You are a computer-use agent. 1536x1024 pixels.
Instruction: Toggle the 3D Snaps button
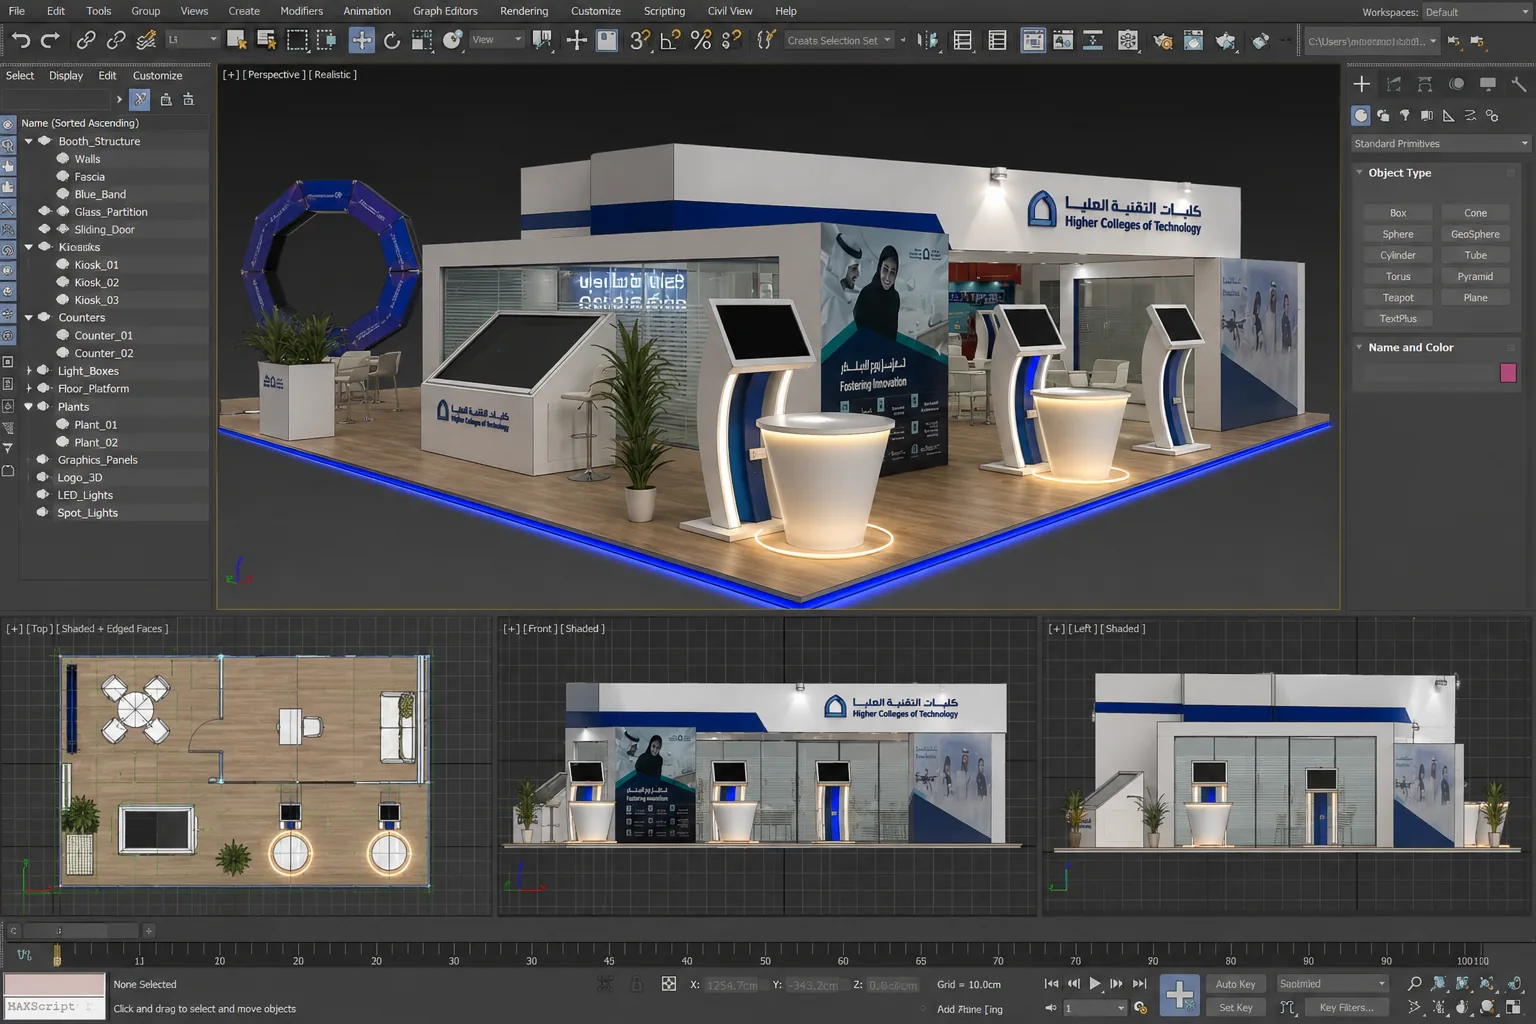[x=640, y=40]
